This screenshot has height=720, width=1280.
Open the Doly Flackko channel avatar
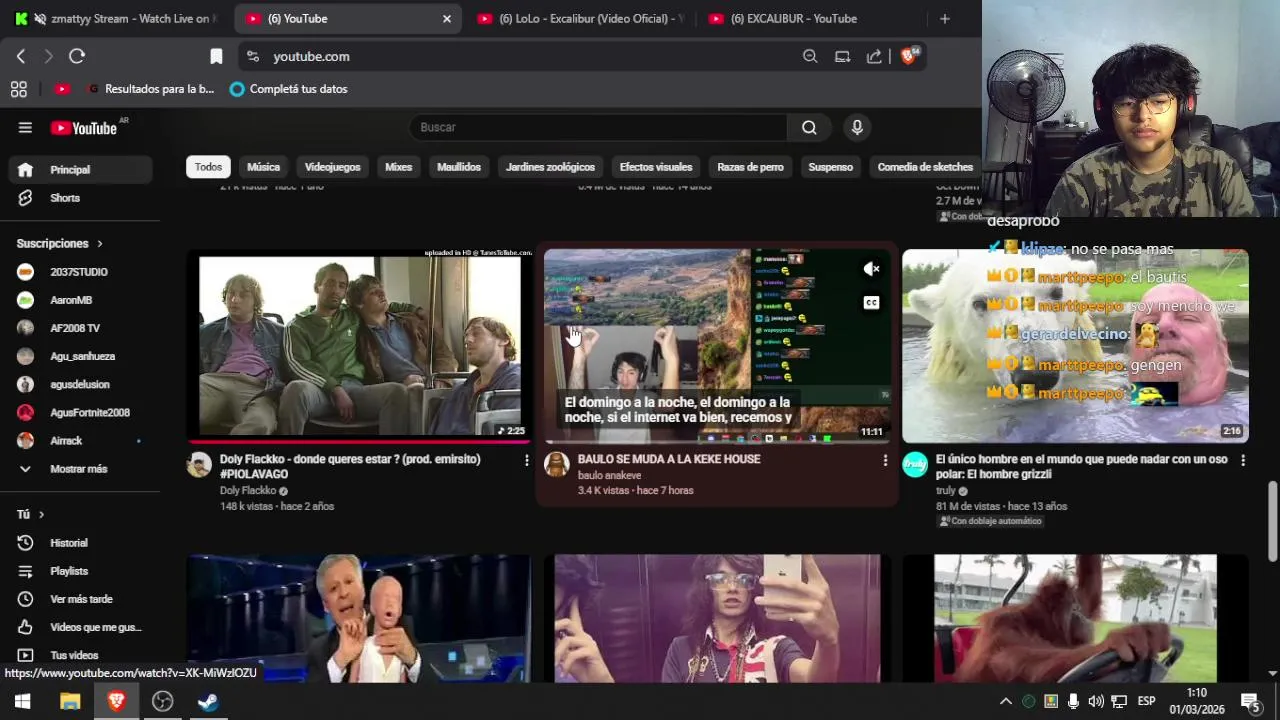(x=200, y=464)
